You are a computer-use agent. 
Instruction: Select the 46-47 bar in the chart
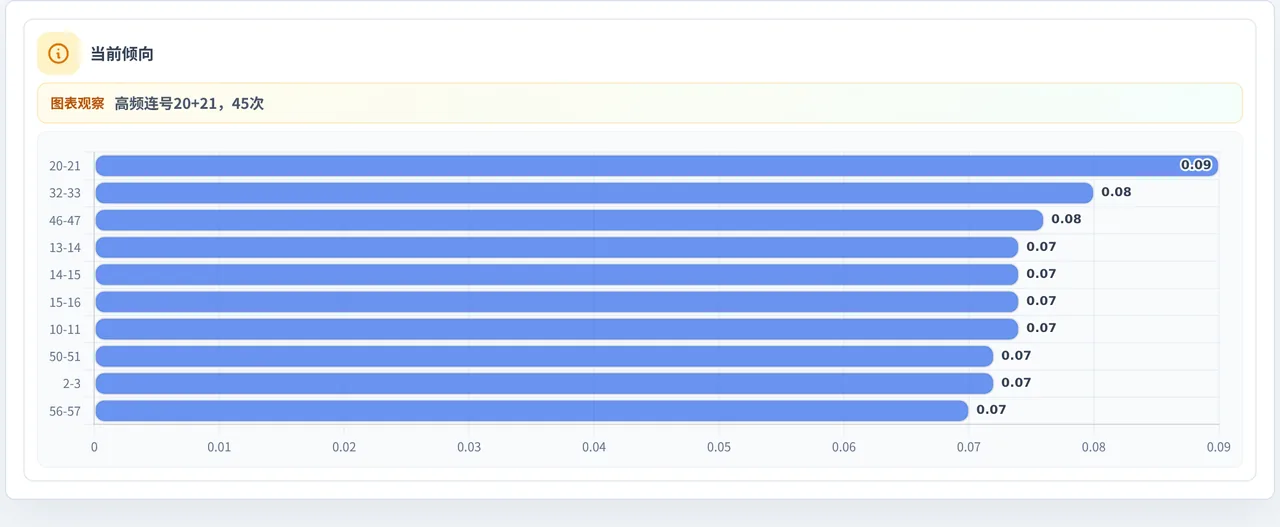coord(569,220)
